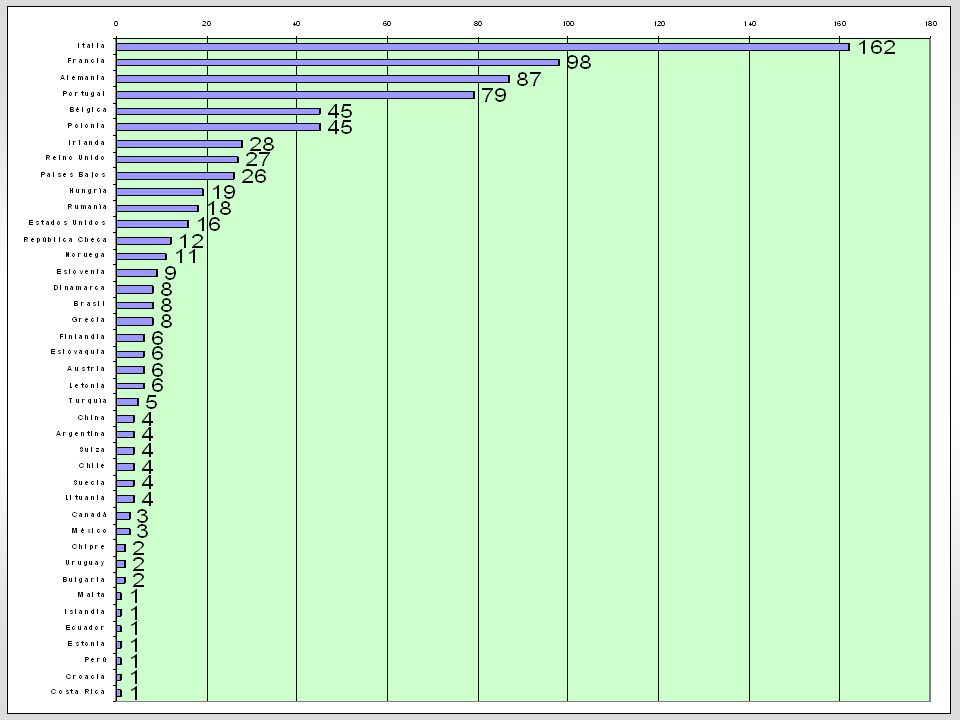Click the Brasil country label
Viewport: 960px width, 720px height.
pyautogui.click(x=89, y=304)
